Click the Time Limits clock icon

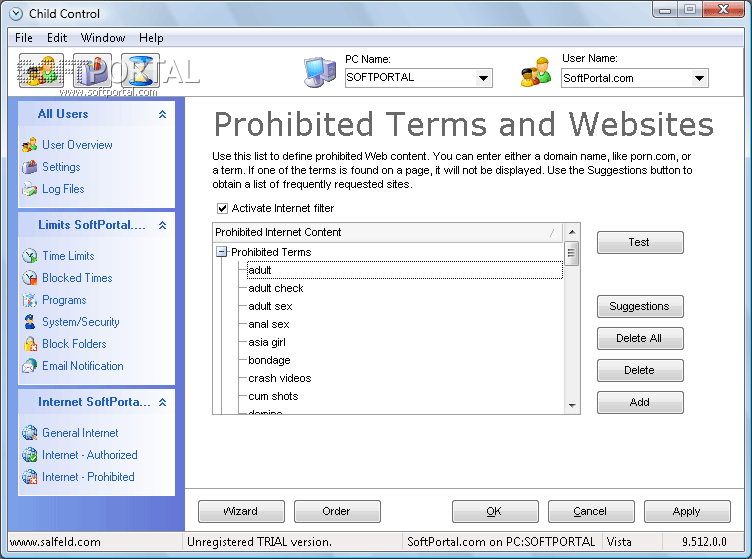[x=30, y=256]
